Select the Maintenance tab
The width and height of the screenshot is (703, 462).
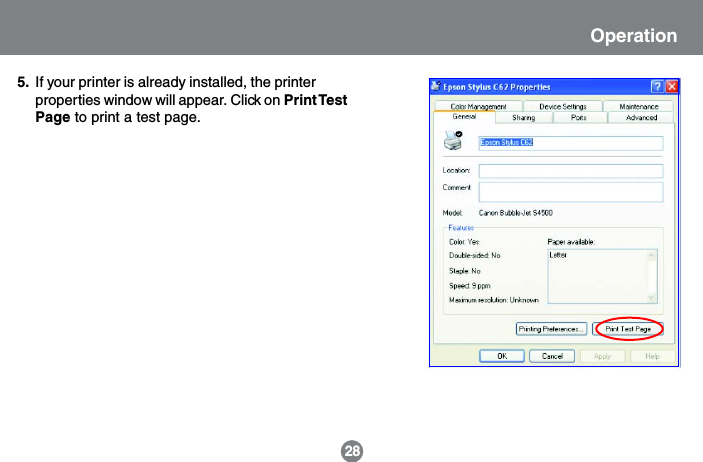(x=638, y=106)
